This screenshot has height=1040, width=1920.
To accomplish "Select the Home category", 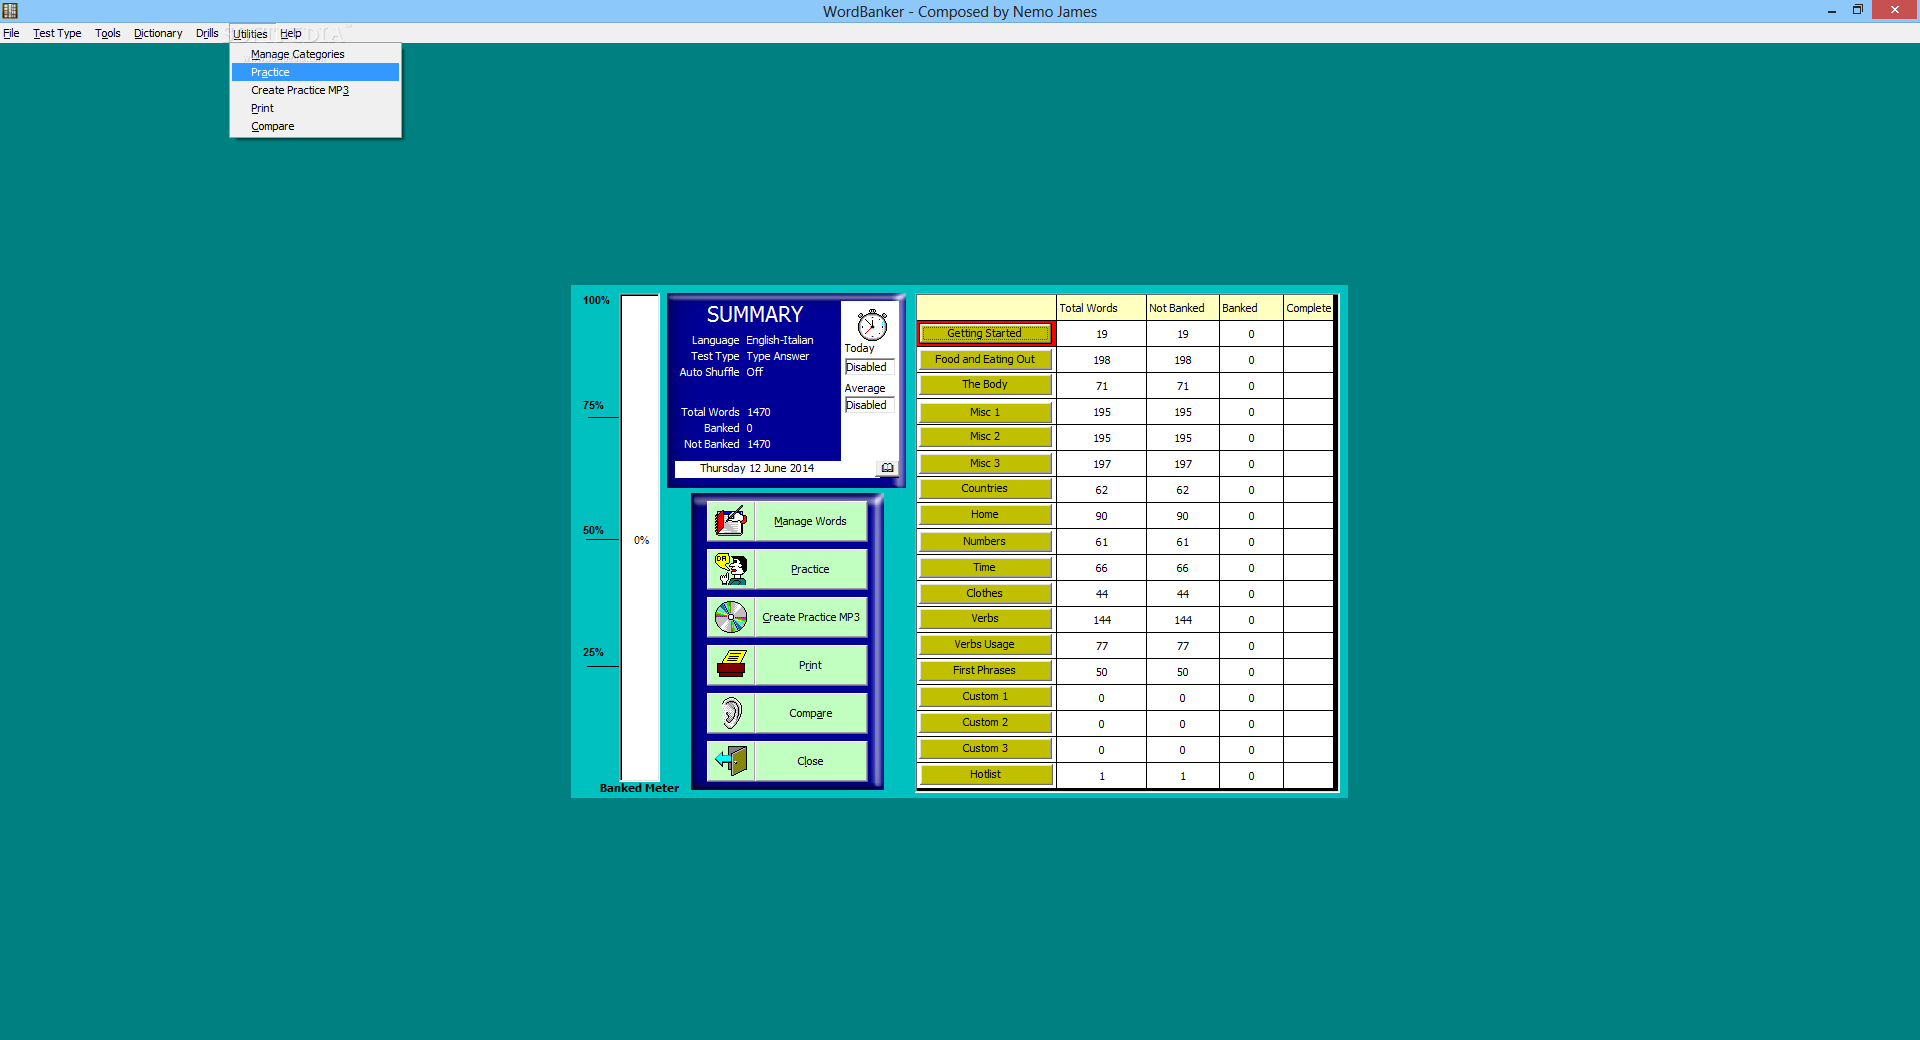I will tap(985, 515).
